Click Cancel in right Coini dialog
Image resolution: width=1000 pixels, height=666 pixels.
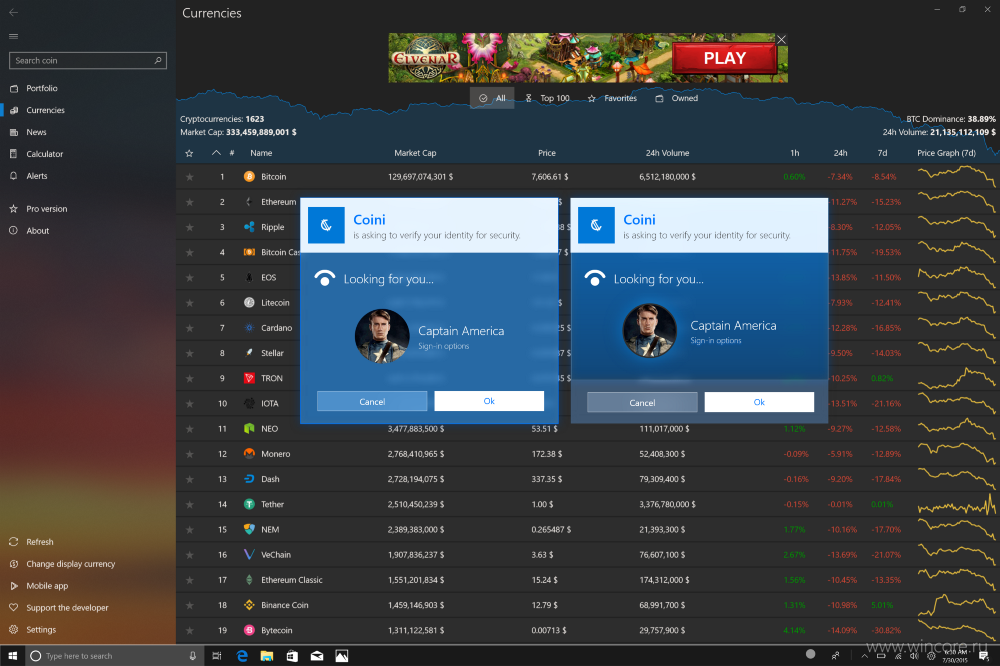(642, 403)
